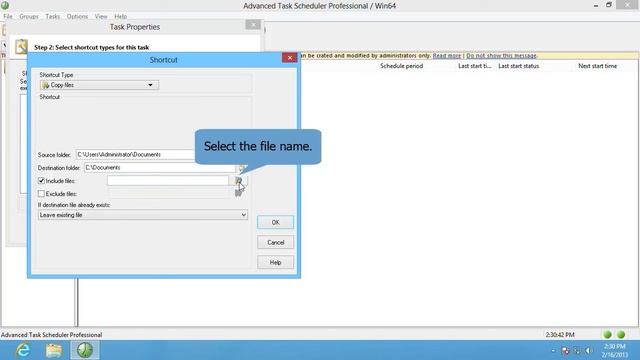Click the Destination folder path field
Image resolution: width=640 pixels, height=360 pixels.
tap(160, 168)
